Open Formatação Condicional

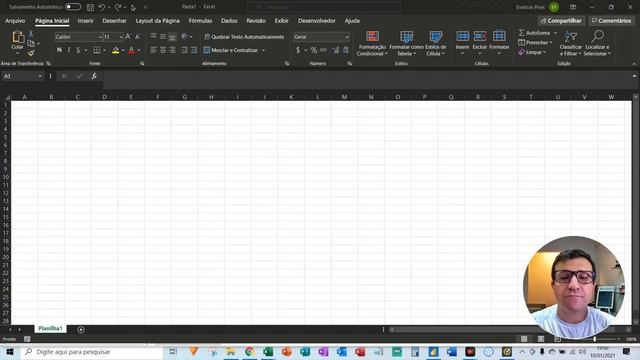pos(372,43)
